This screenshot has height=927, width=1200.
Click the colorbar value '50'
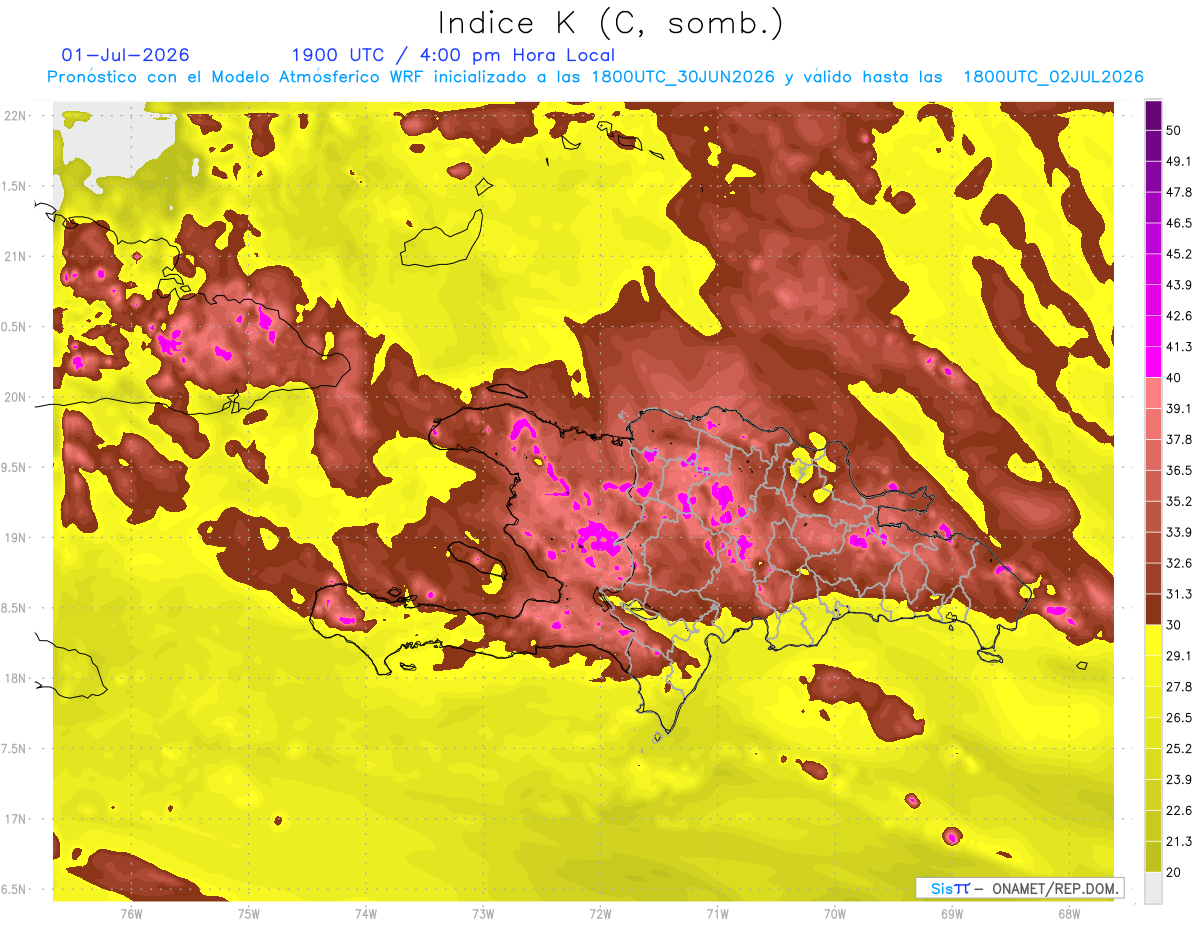[1174, 131]
